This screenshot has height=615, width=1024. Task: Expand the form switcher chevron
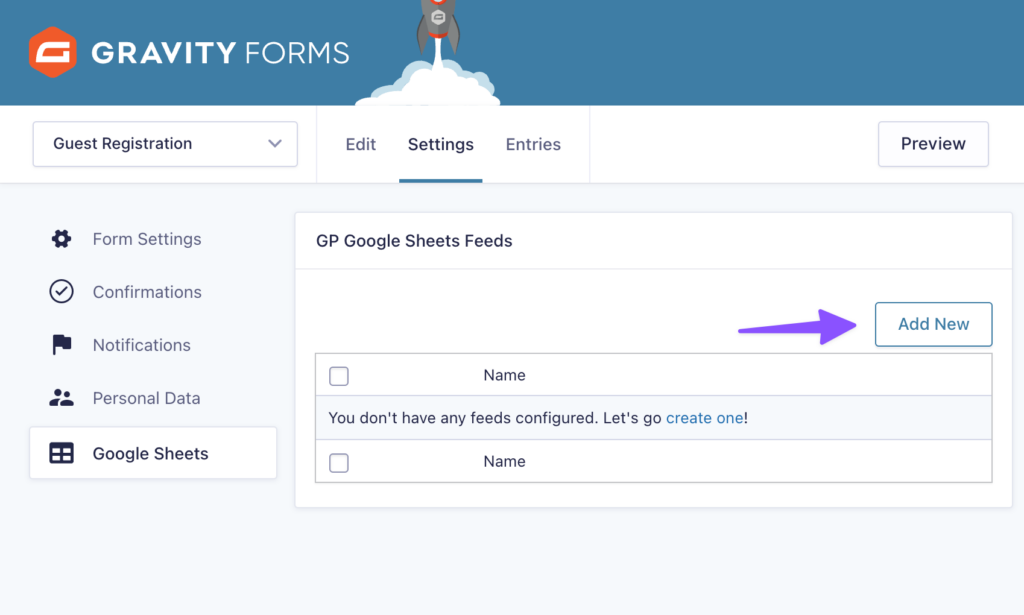[275, 144]
